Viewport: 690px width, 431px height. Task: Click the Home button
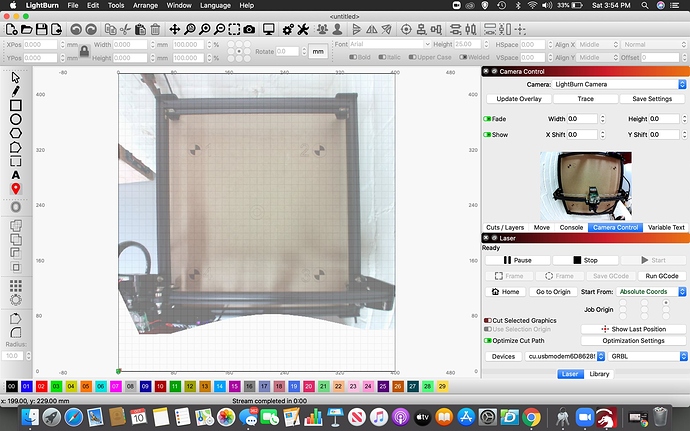coord(505,292)
